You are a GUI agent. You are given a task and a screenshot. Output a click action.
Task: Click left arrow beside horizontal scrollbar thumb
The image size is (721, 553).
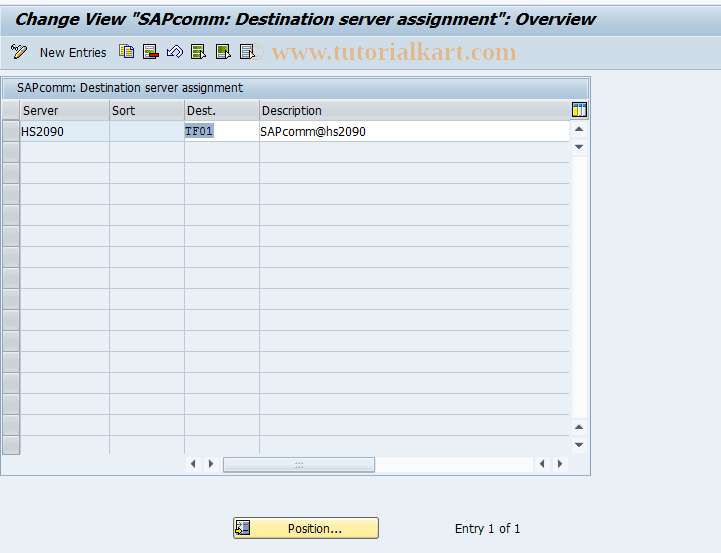click(193, 464)
